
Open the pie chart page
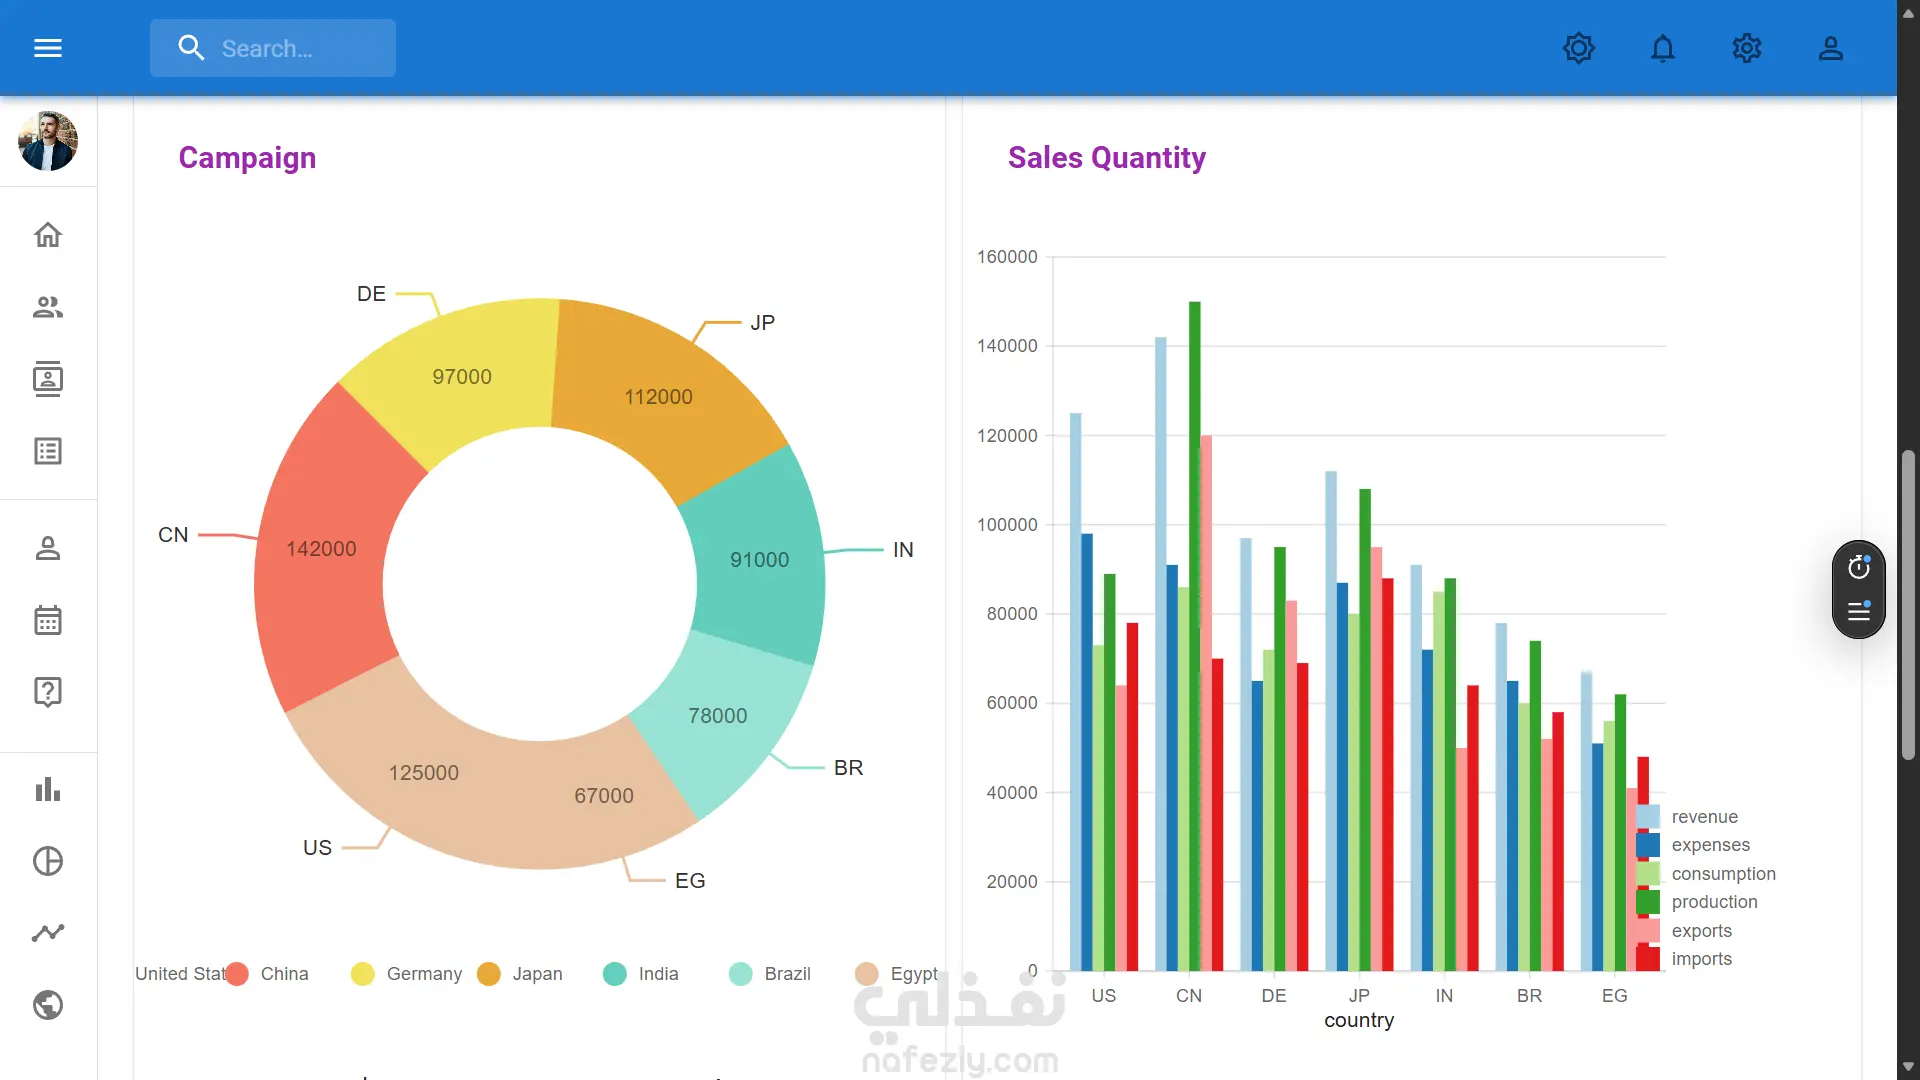48,861
